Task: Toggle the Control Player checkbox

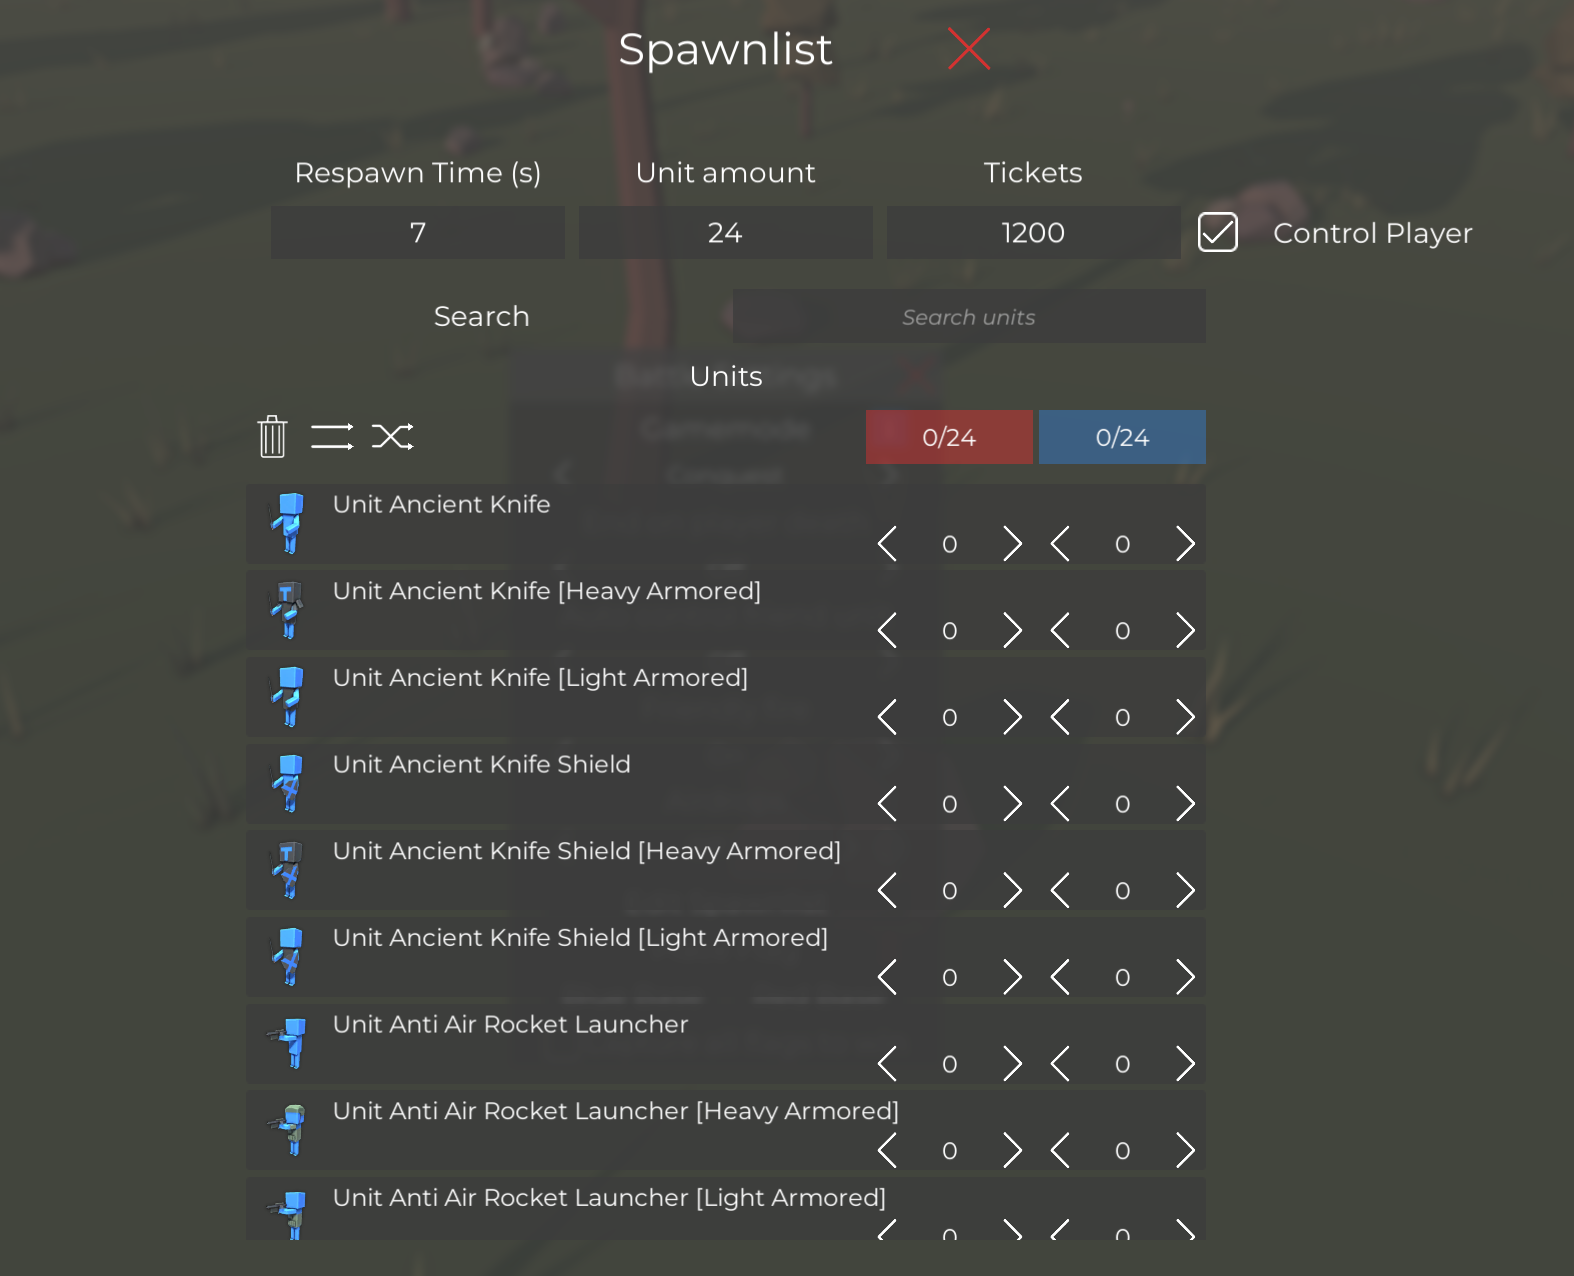Action: point(1217,233)
